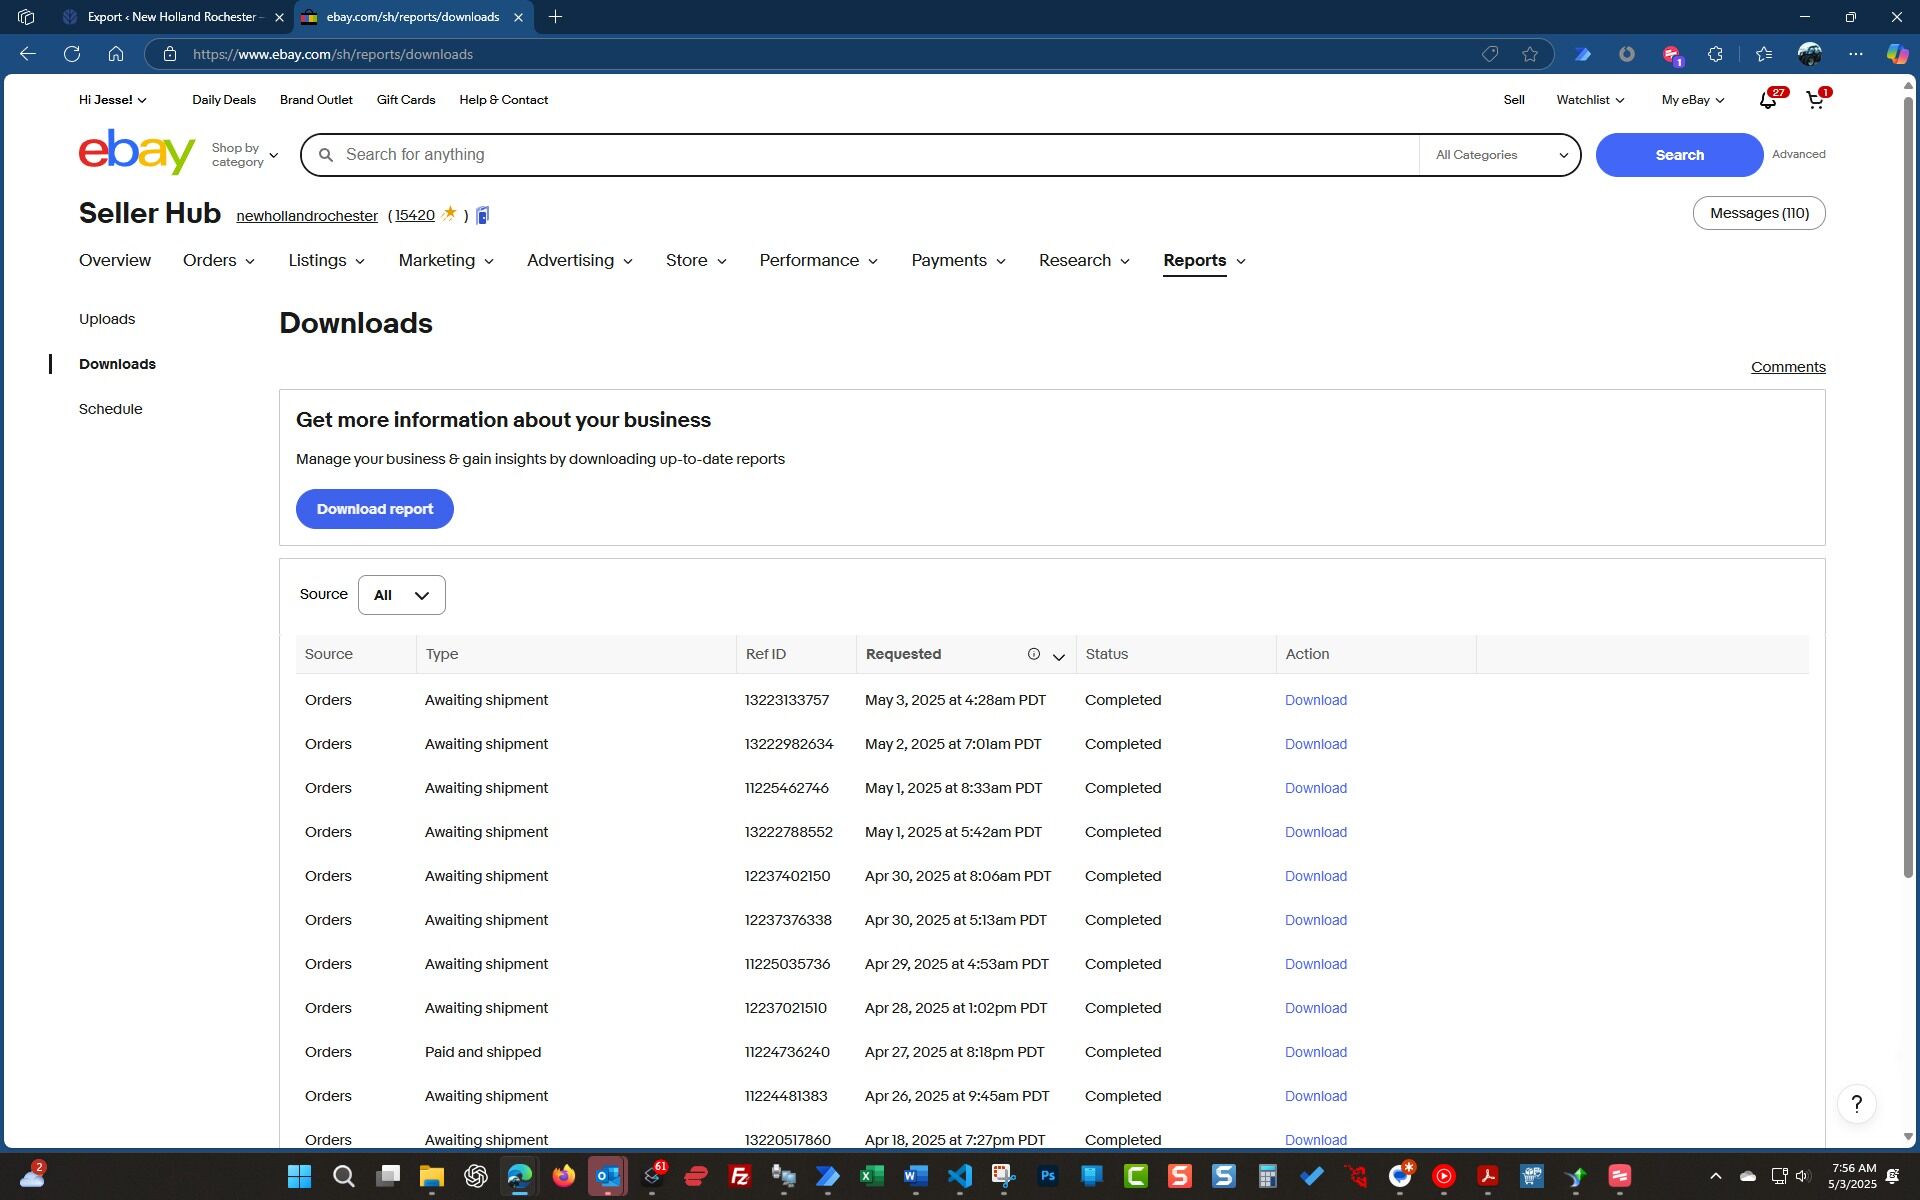Open the Orders menu in Seller Hub
Image resolution: width=1920 pixels, height=1200 pixels.
coord(218,261)
